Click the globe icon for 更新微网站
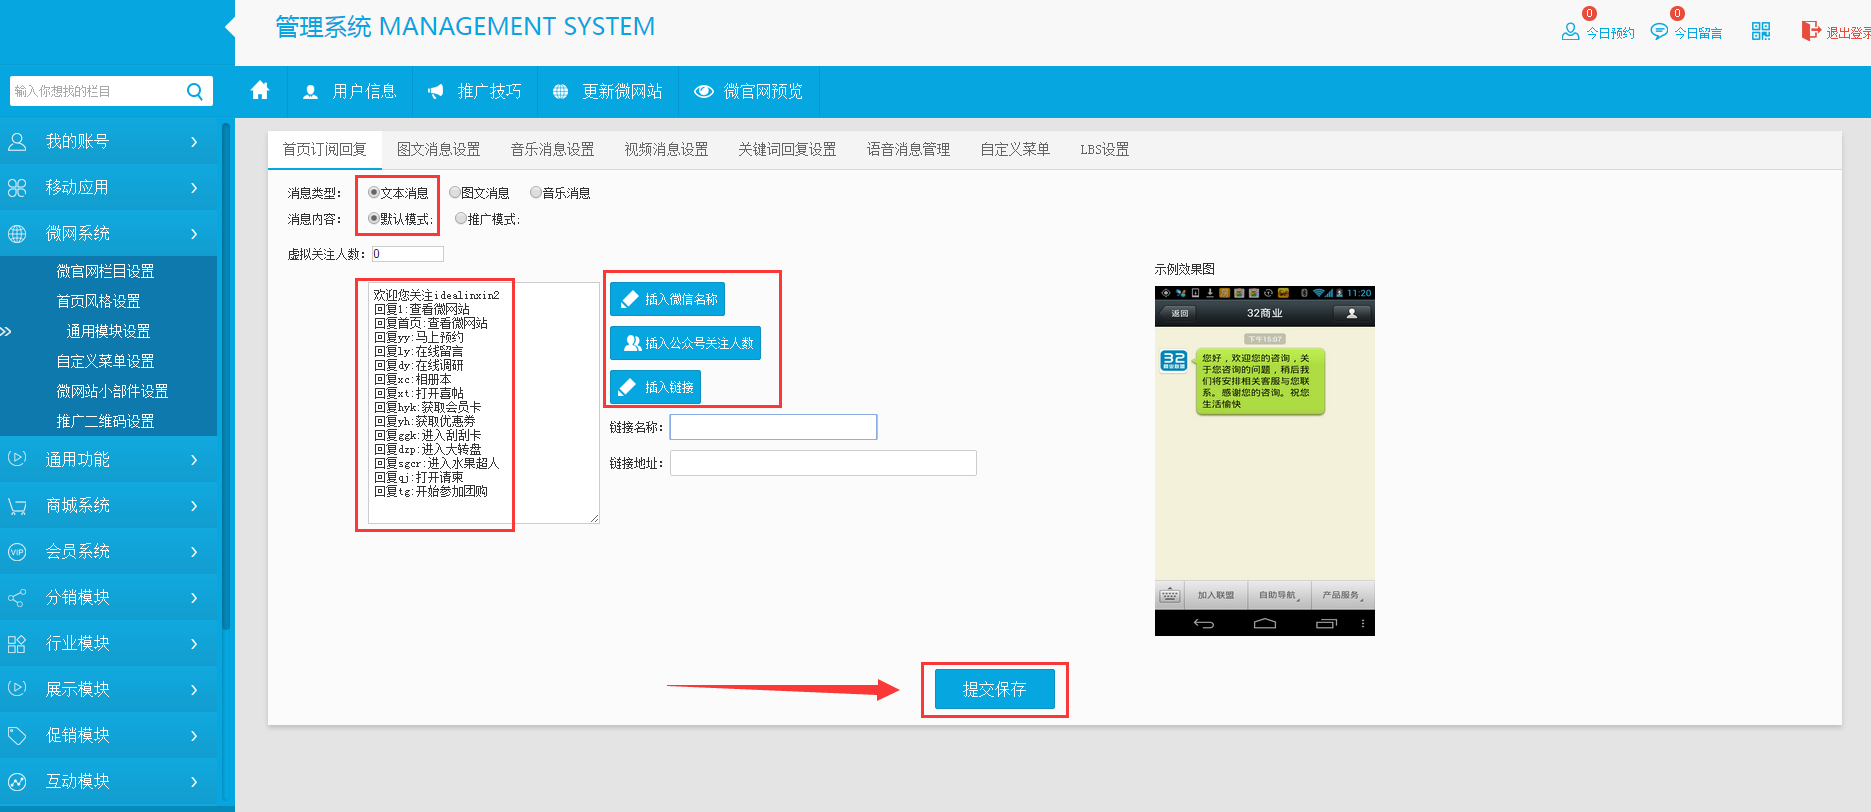Image resolution: width=1871 pixels, height=812 pixels. pyautogui.click(x=560, y=92)
